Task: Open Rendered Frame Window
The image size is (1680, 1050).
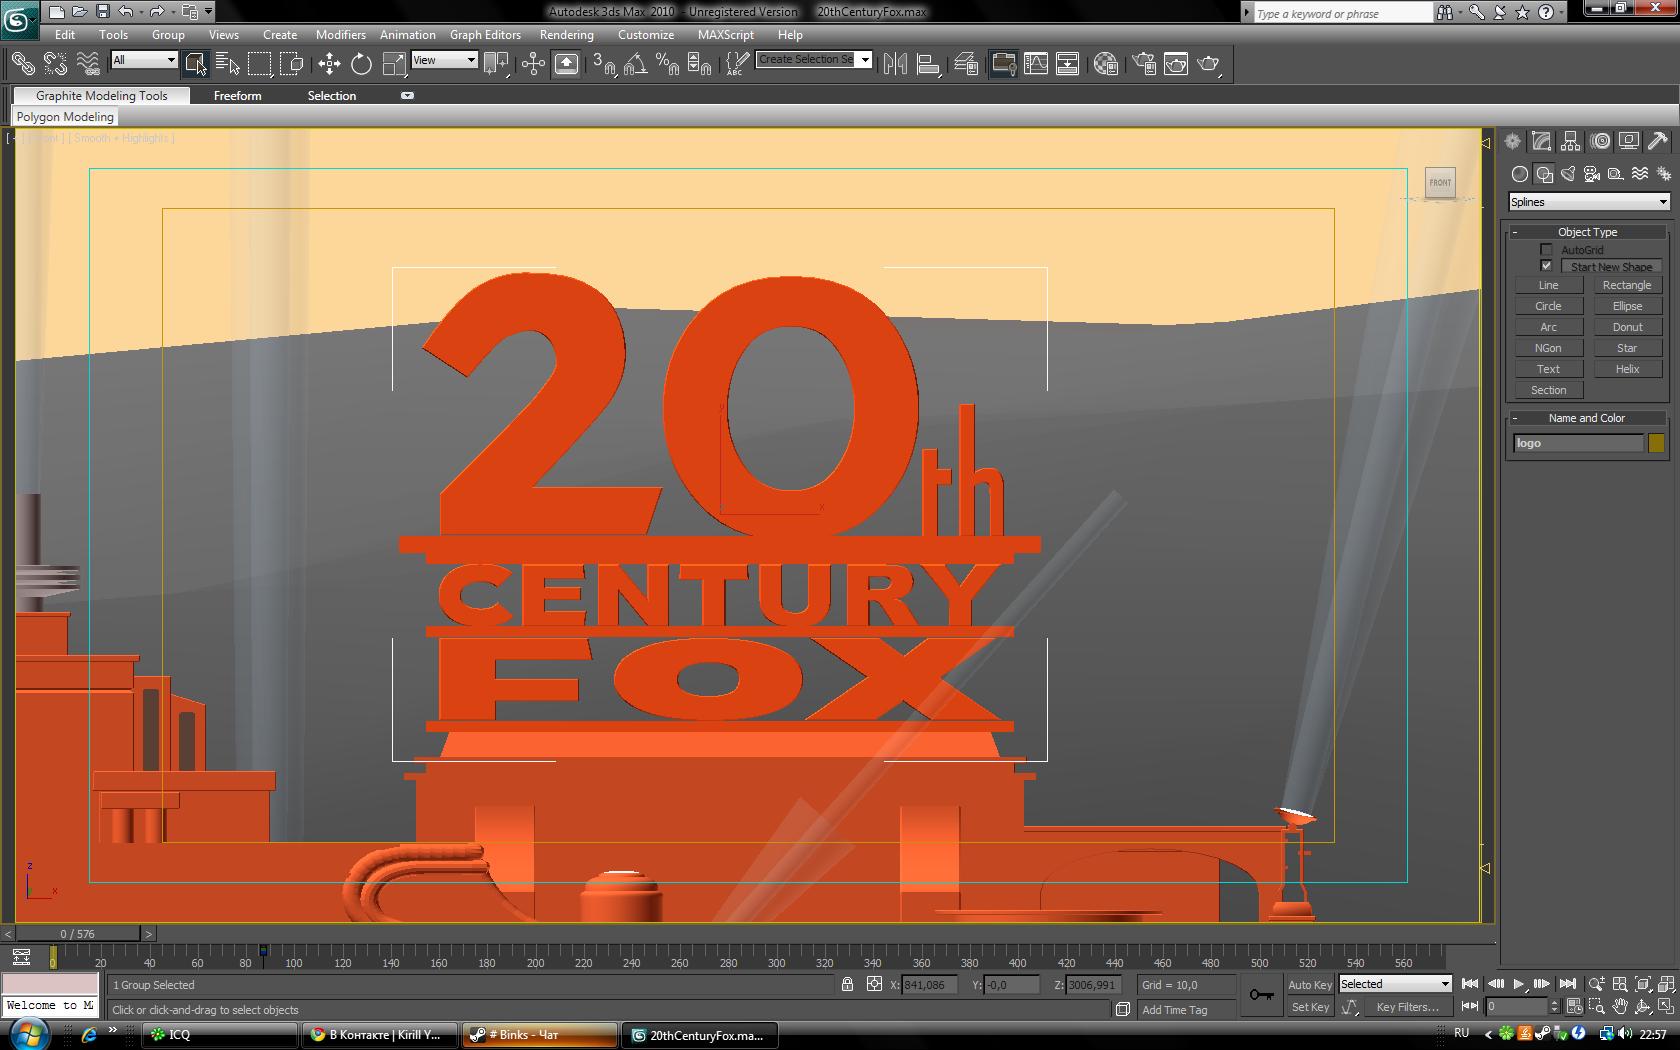Action: click(x=1176, y=64)
